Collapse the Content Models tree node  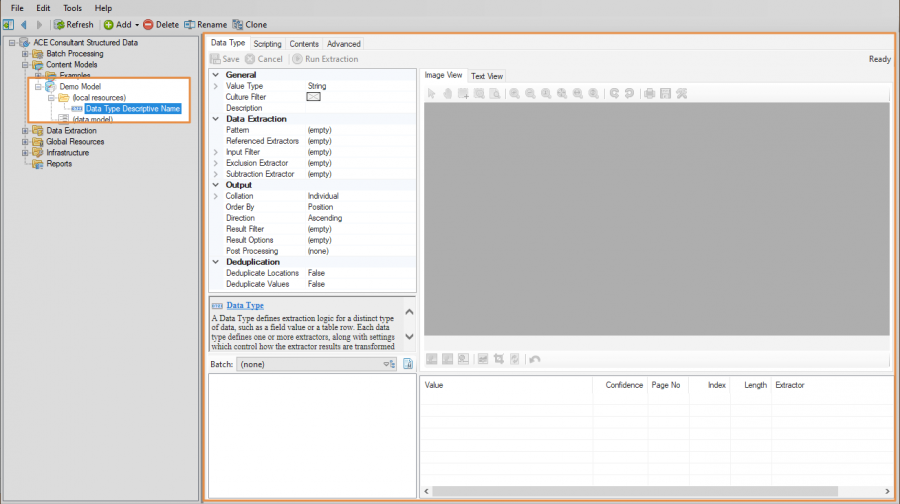(x=26, y=65)
